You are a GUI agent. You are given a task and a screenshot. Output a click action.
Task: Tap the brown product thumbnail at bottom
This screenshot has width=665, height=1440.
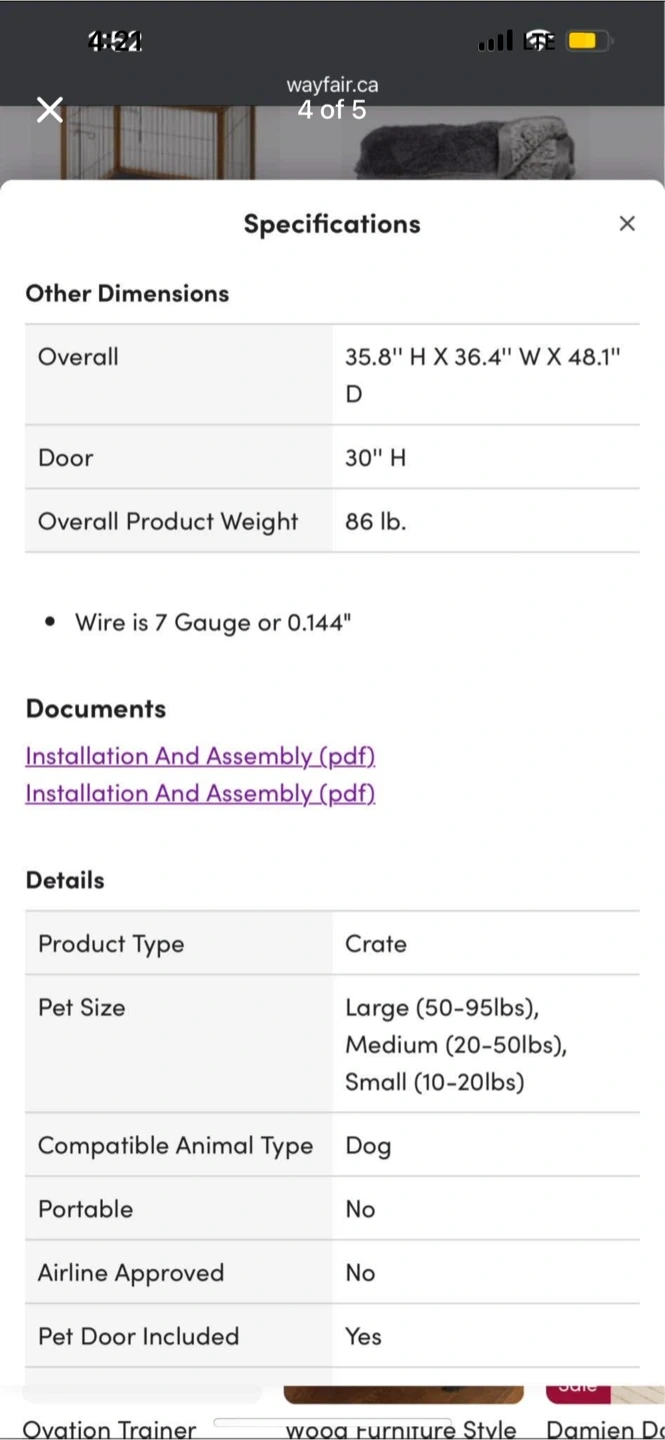(403, 1394)
